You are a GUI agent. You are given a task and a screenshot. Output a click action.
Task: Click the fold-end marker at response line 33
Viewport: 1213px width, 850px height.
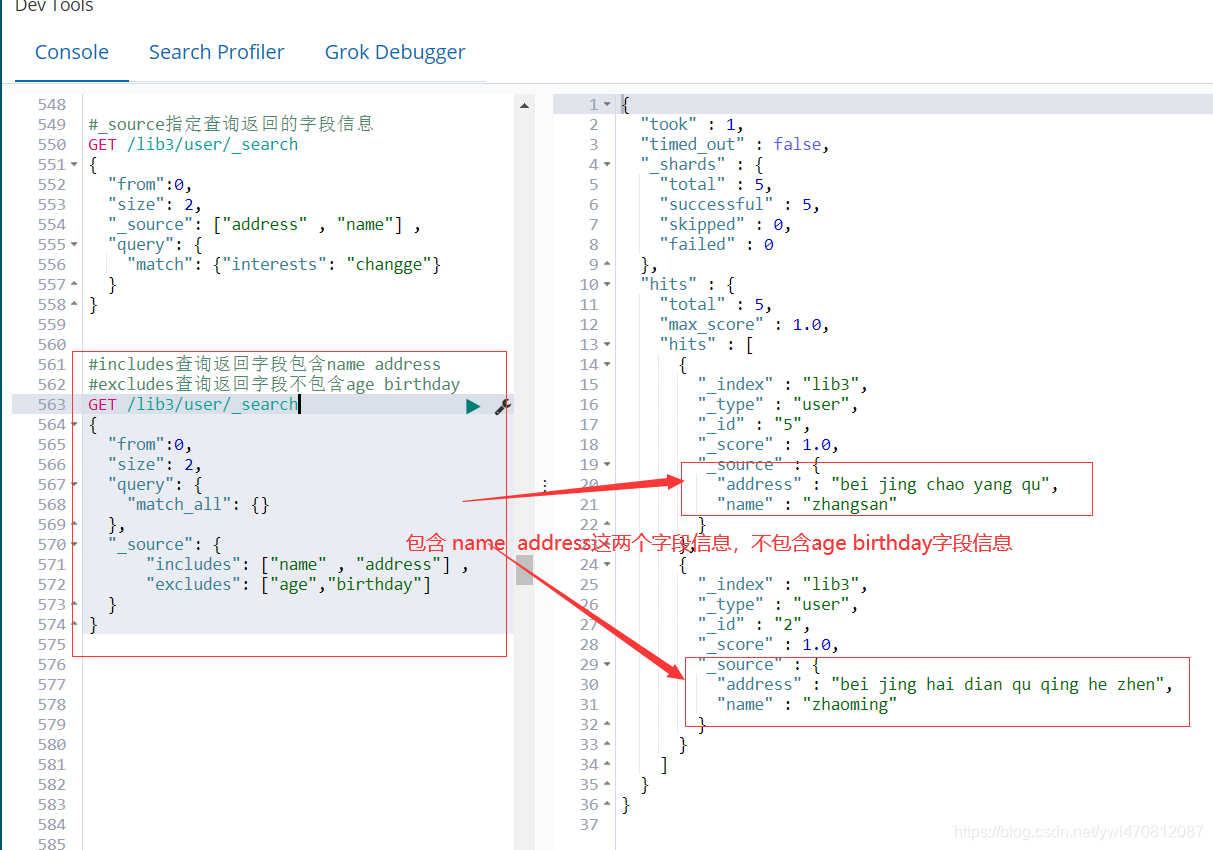pos(607,745)
